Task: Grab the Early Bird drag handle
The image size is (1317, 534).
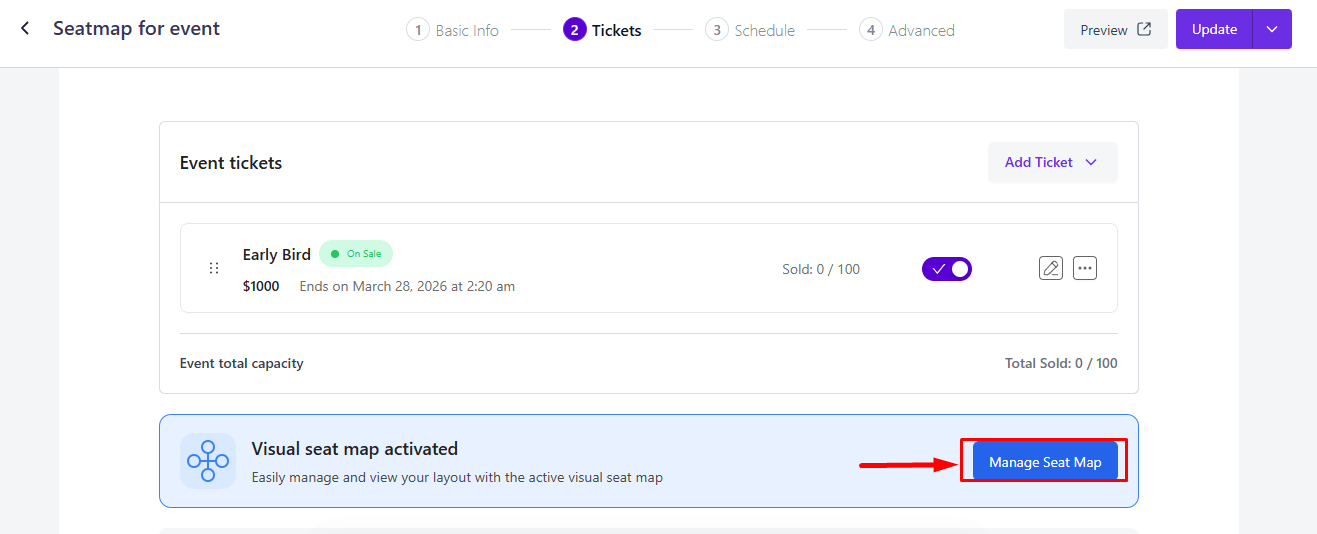Action: click(x=213, y=268)
